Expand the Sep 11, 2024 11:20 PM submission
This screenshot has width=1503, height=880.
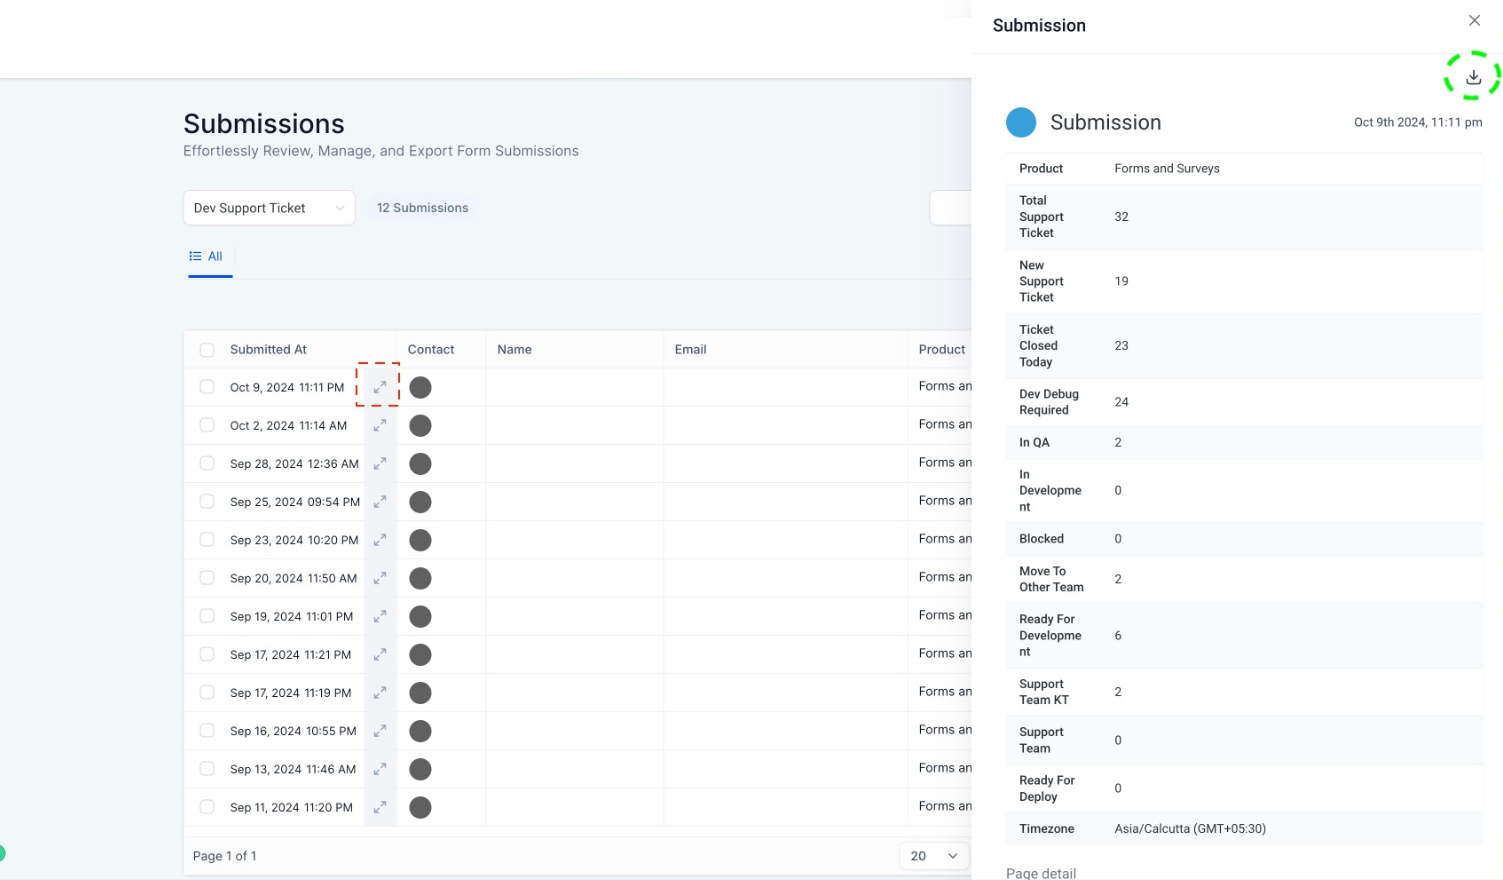click(x=380, y=807)
